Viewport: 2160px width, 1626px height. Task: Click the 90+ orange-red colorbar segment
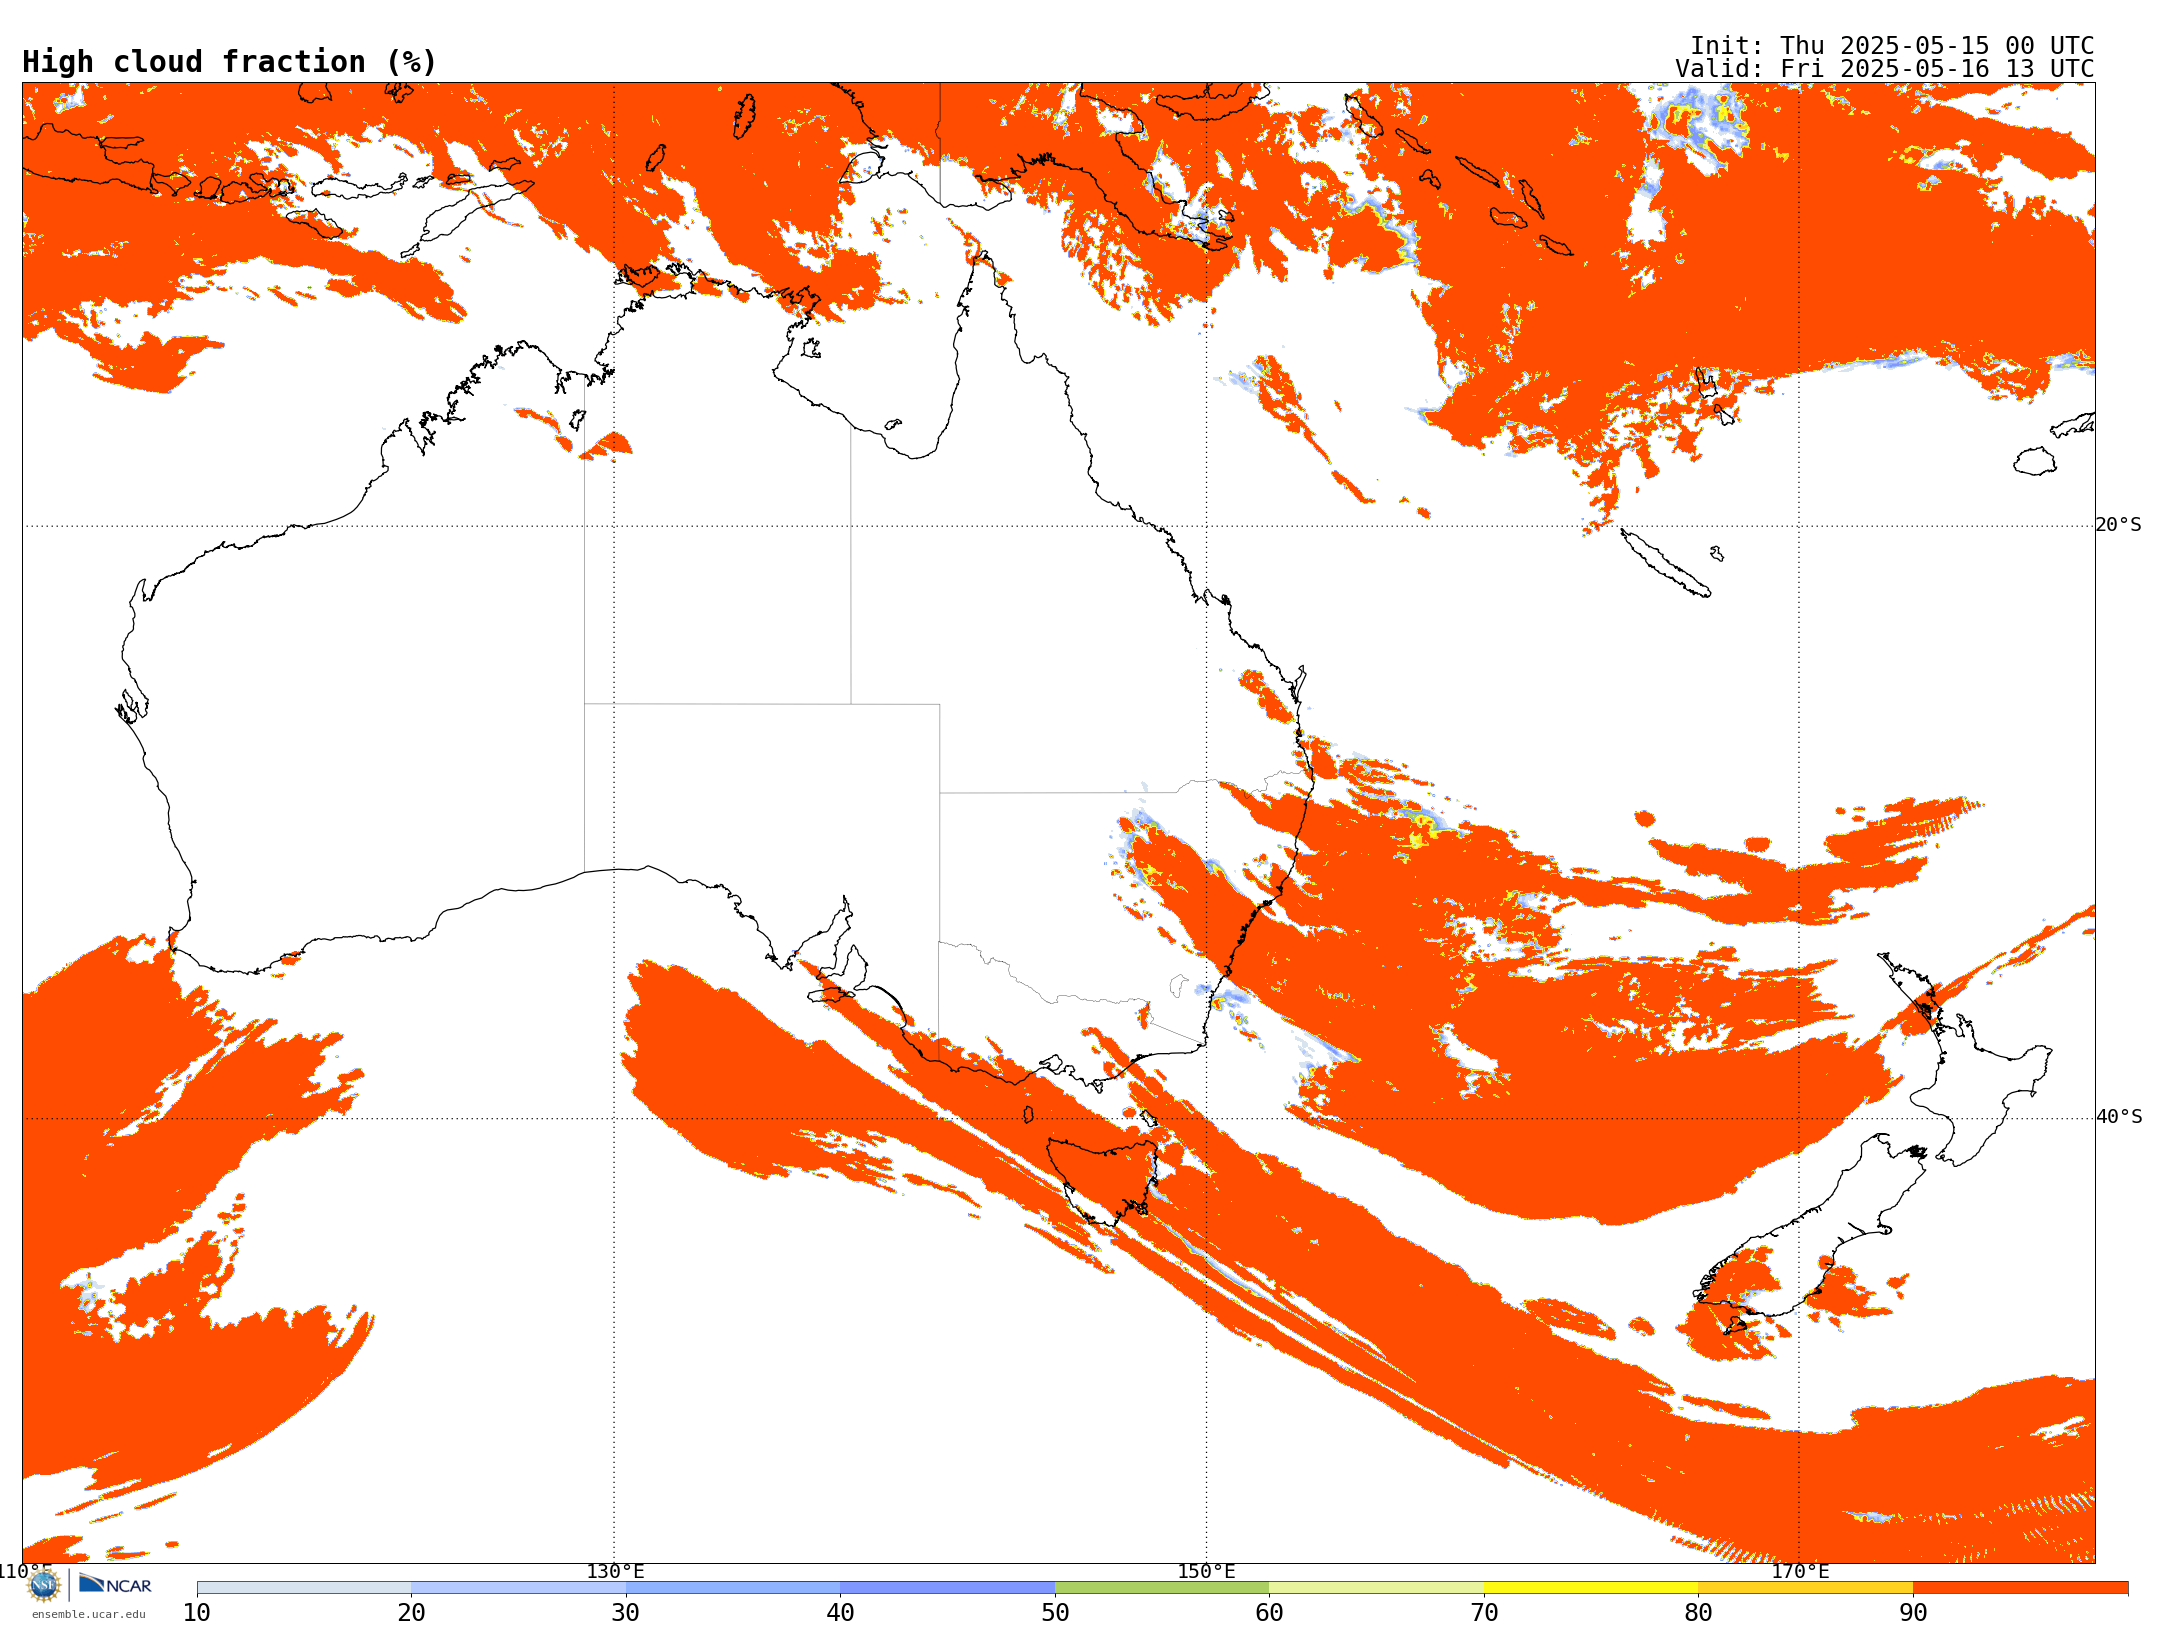(x=2020, y=1588)
